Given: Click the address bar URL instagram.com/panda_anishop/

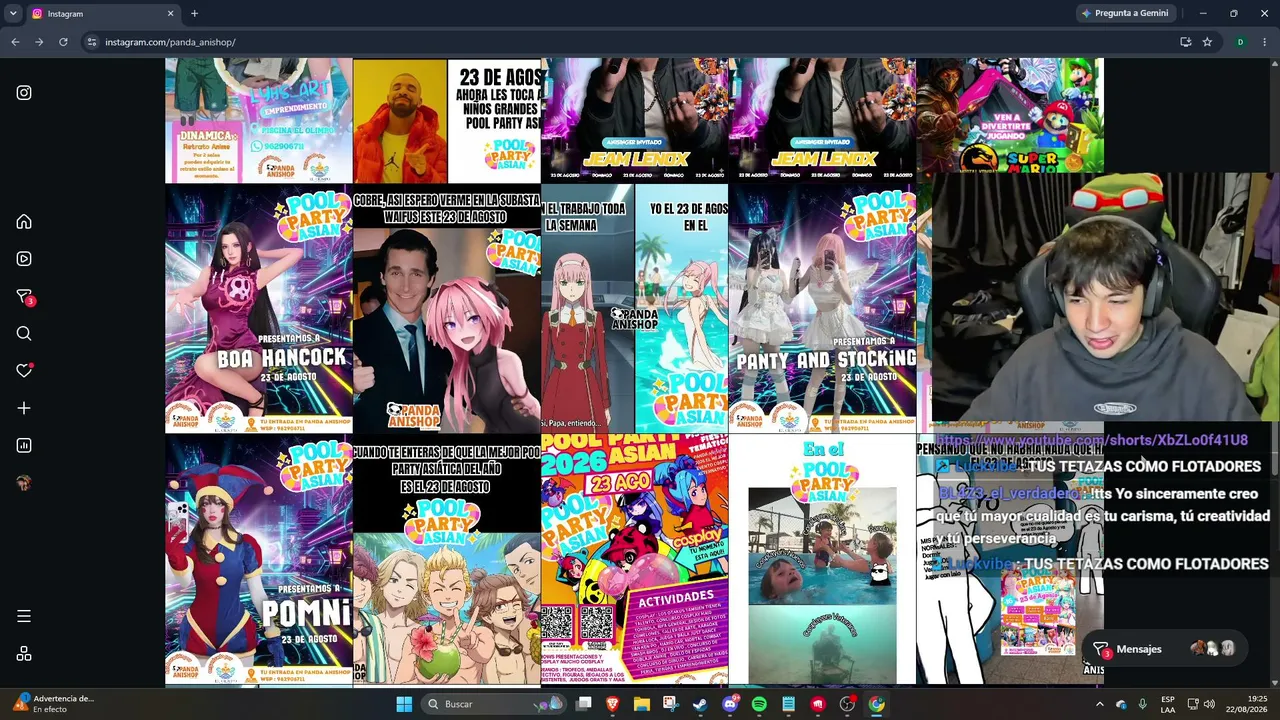Looking at the screenshot, I should click(x=170, y=42).
